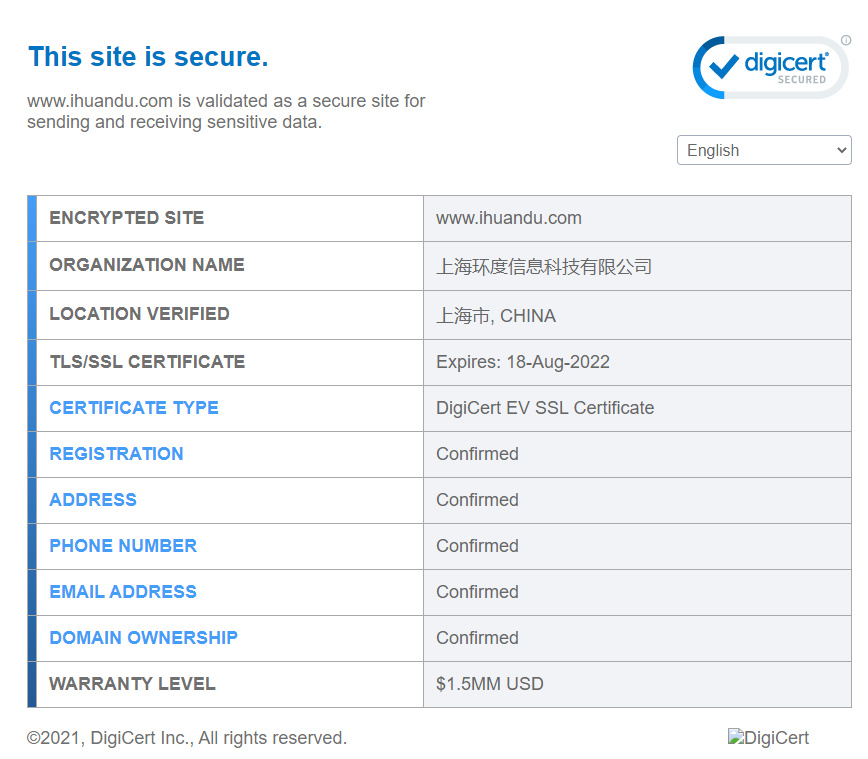Select the www.ihuandu.com value in the table
868x759 pixels.
(x=509, y=218)
